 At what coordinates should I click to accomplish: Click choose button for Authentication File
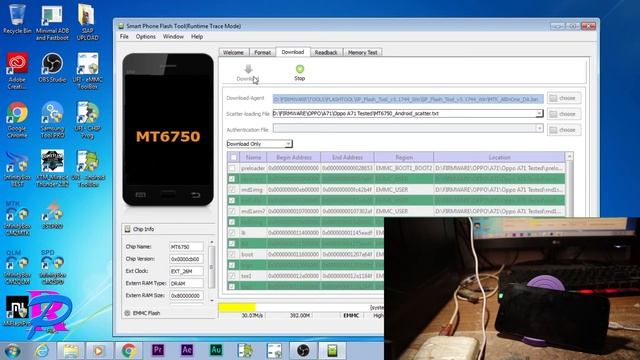pos(564,130)
